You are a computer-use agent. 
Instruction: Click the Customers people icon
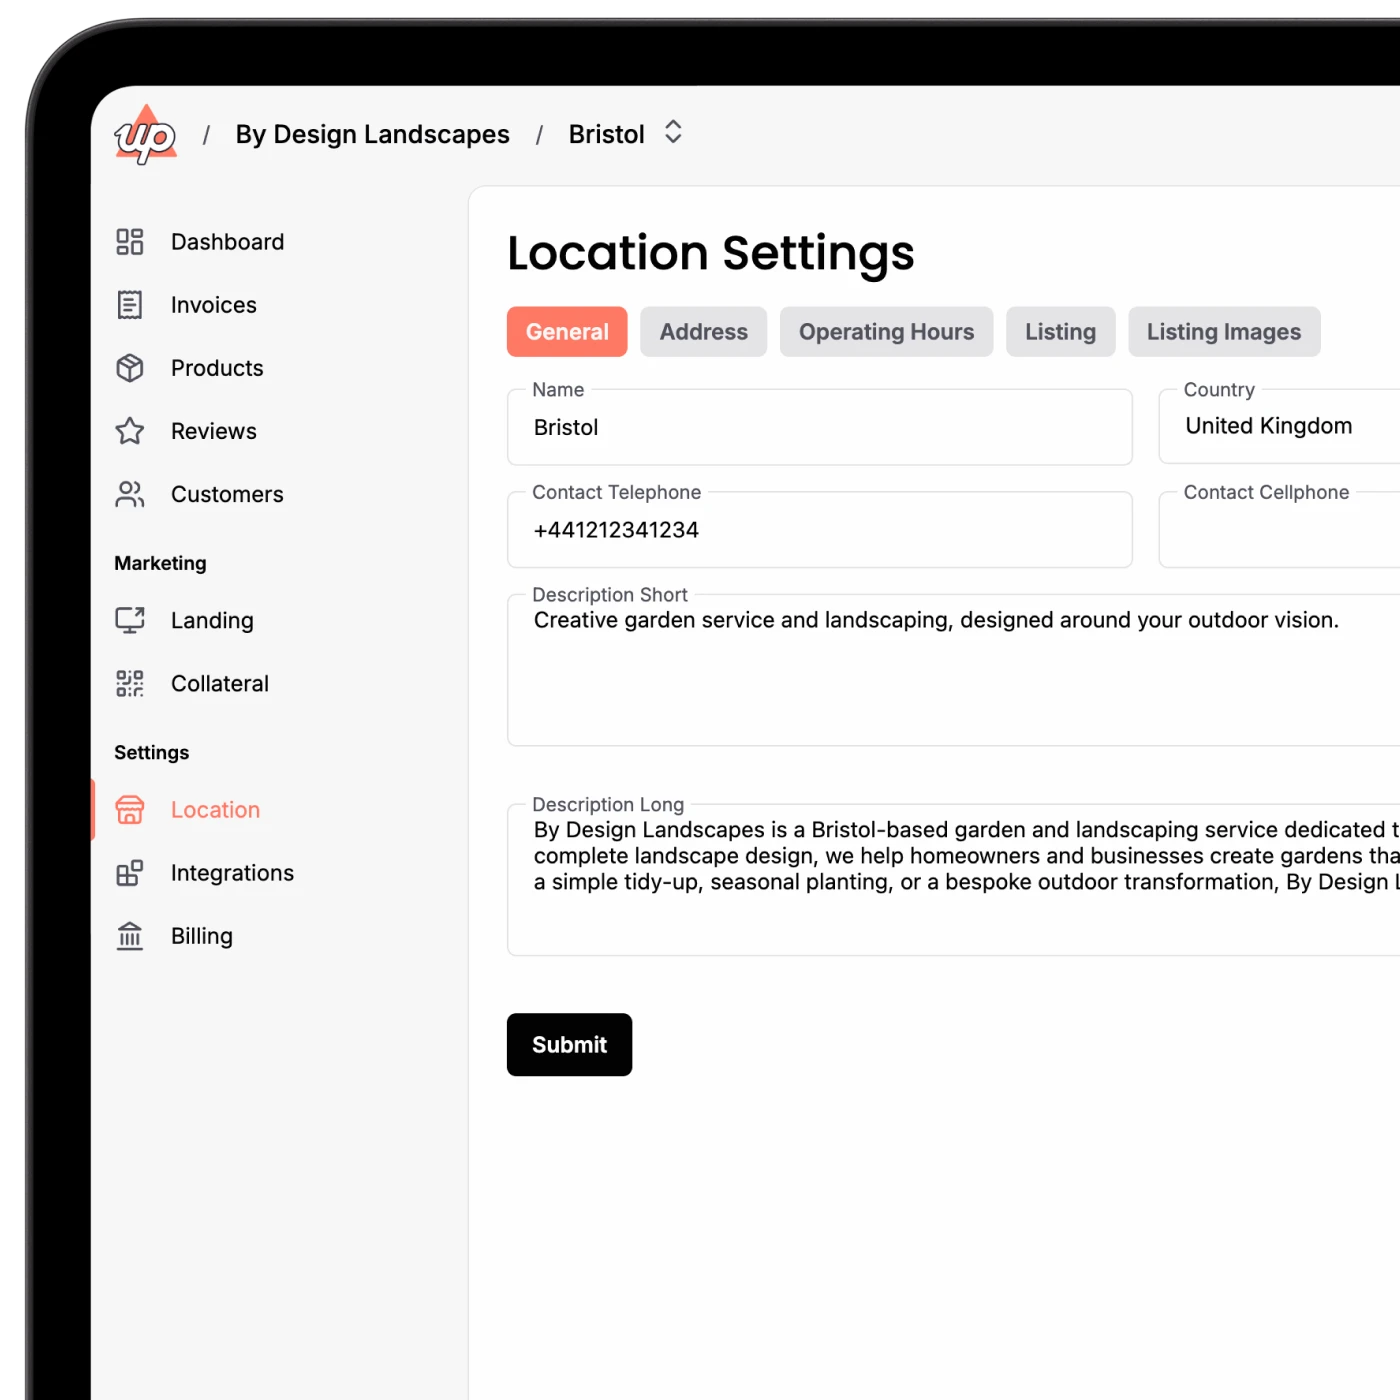(x=130, y=494)
